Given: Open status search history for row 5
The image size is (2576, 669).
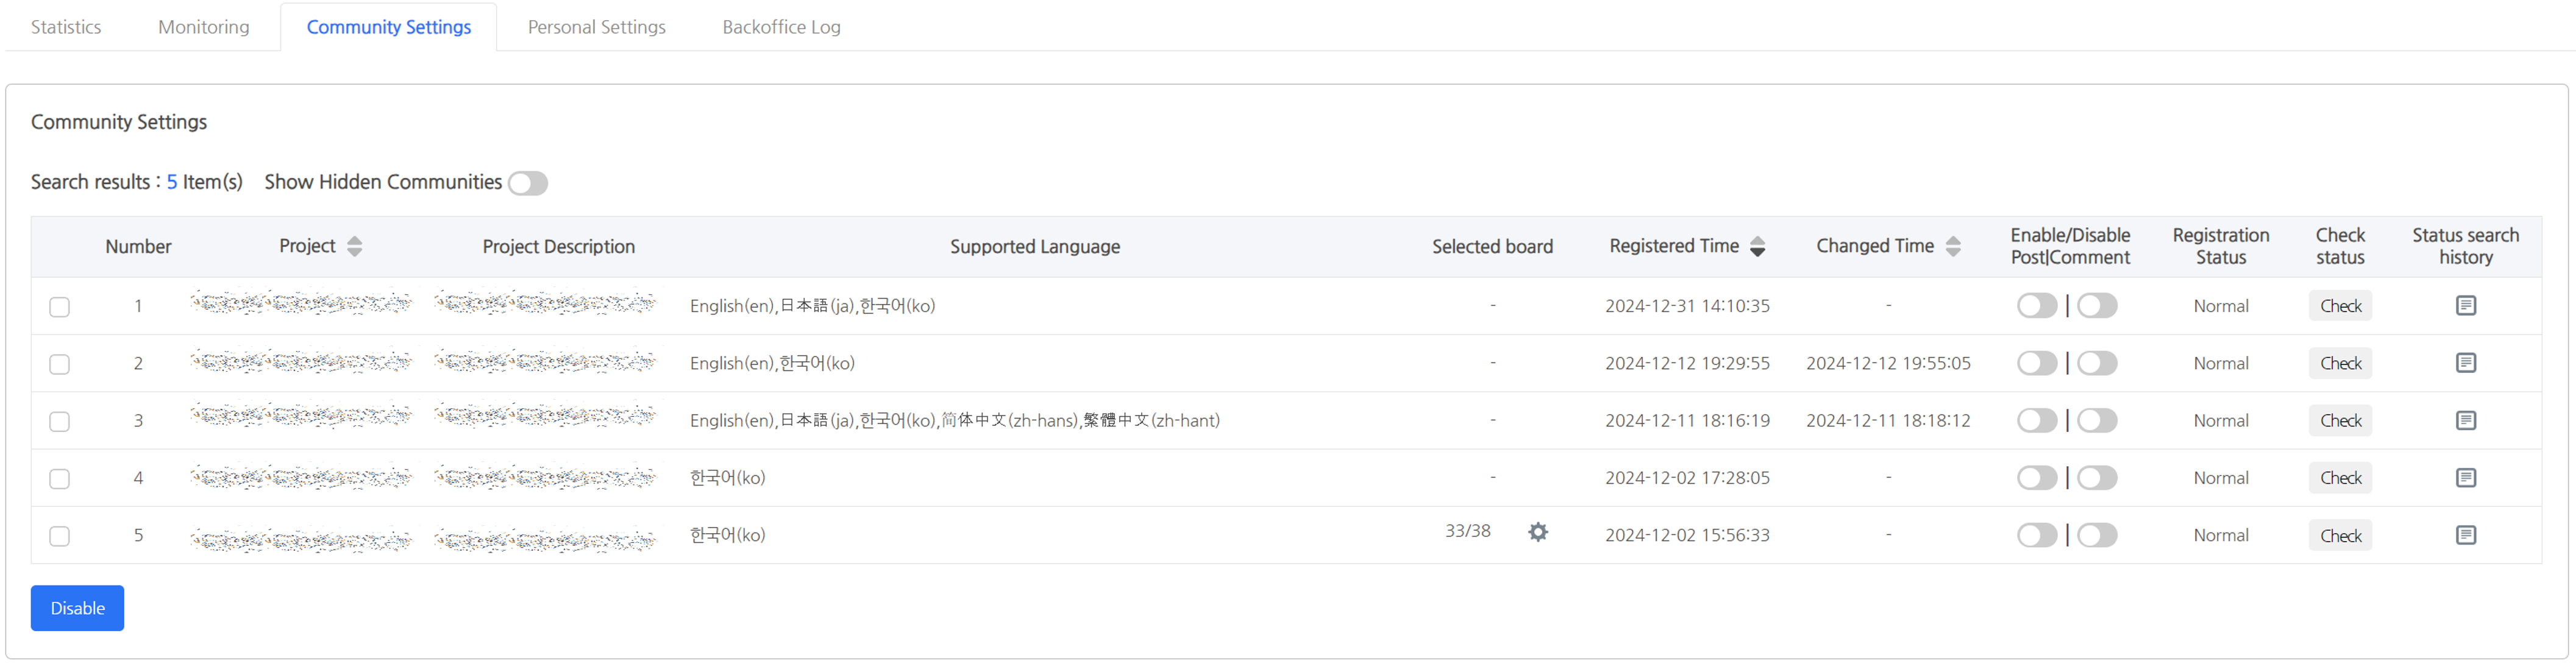Looking at the screenshot, I should [x=2465, y=535].
